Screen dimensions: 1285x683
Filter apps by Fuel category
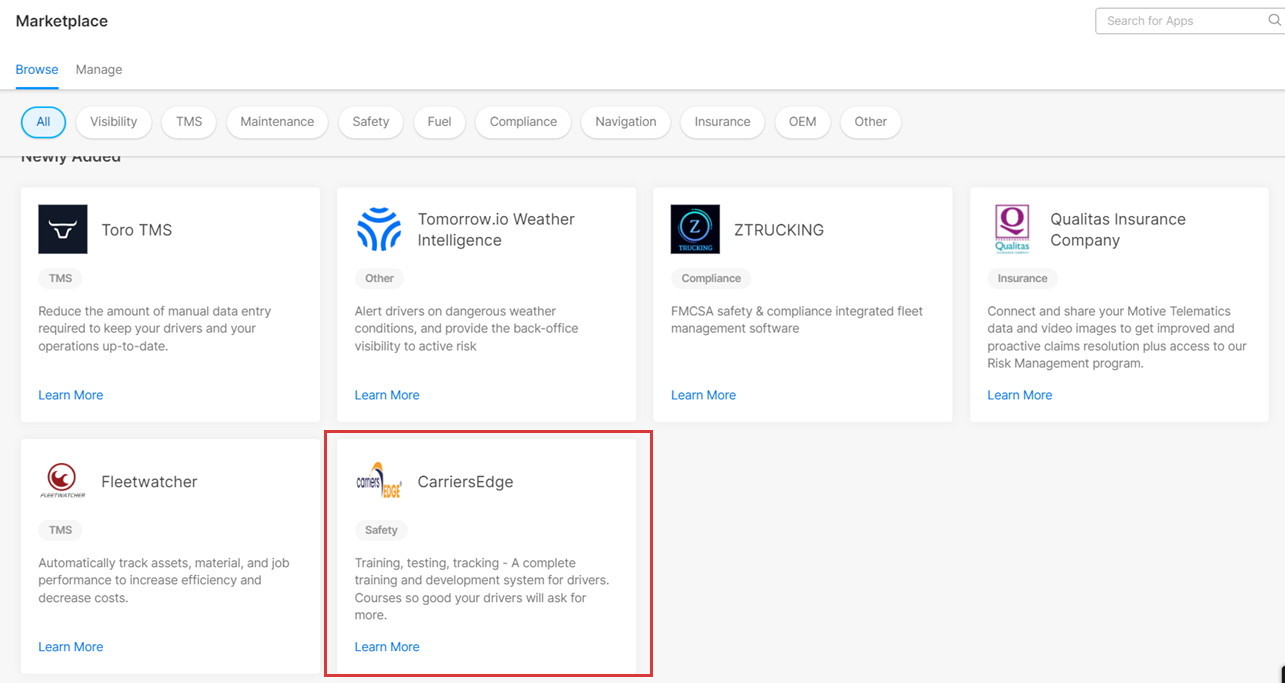pyautogui.click(x=439, y=122)
